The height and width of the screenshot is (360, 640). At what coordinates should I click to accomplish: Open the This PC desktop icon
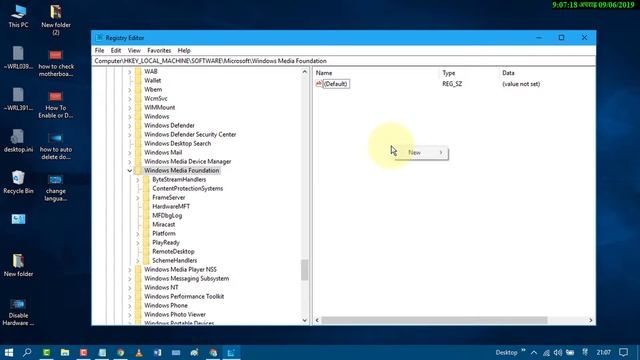(x=18, y=16)
